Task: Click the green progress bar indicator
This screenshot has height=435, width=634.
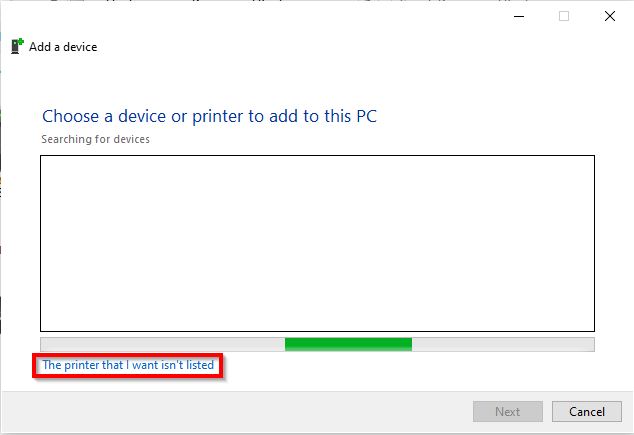Action: coord(348,344)
